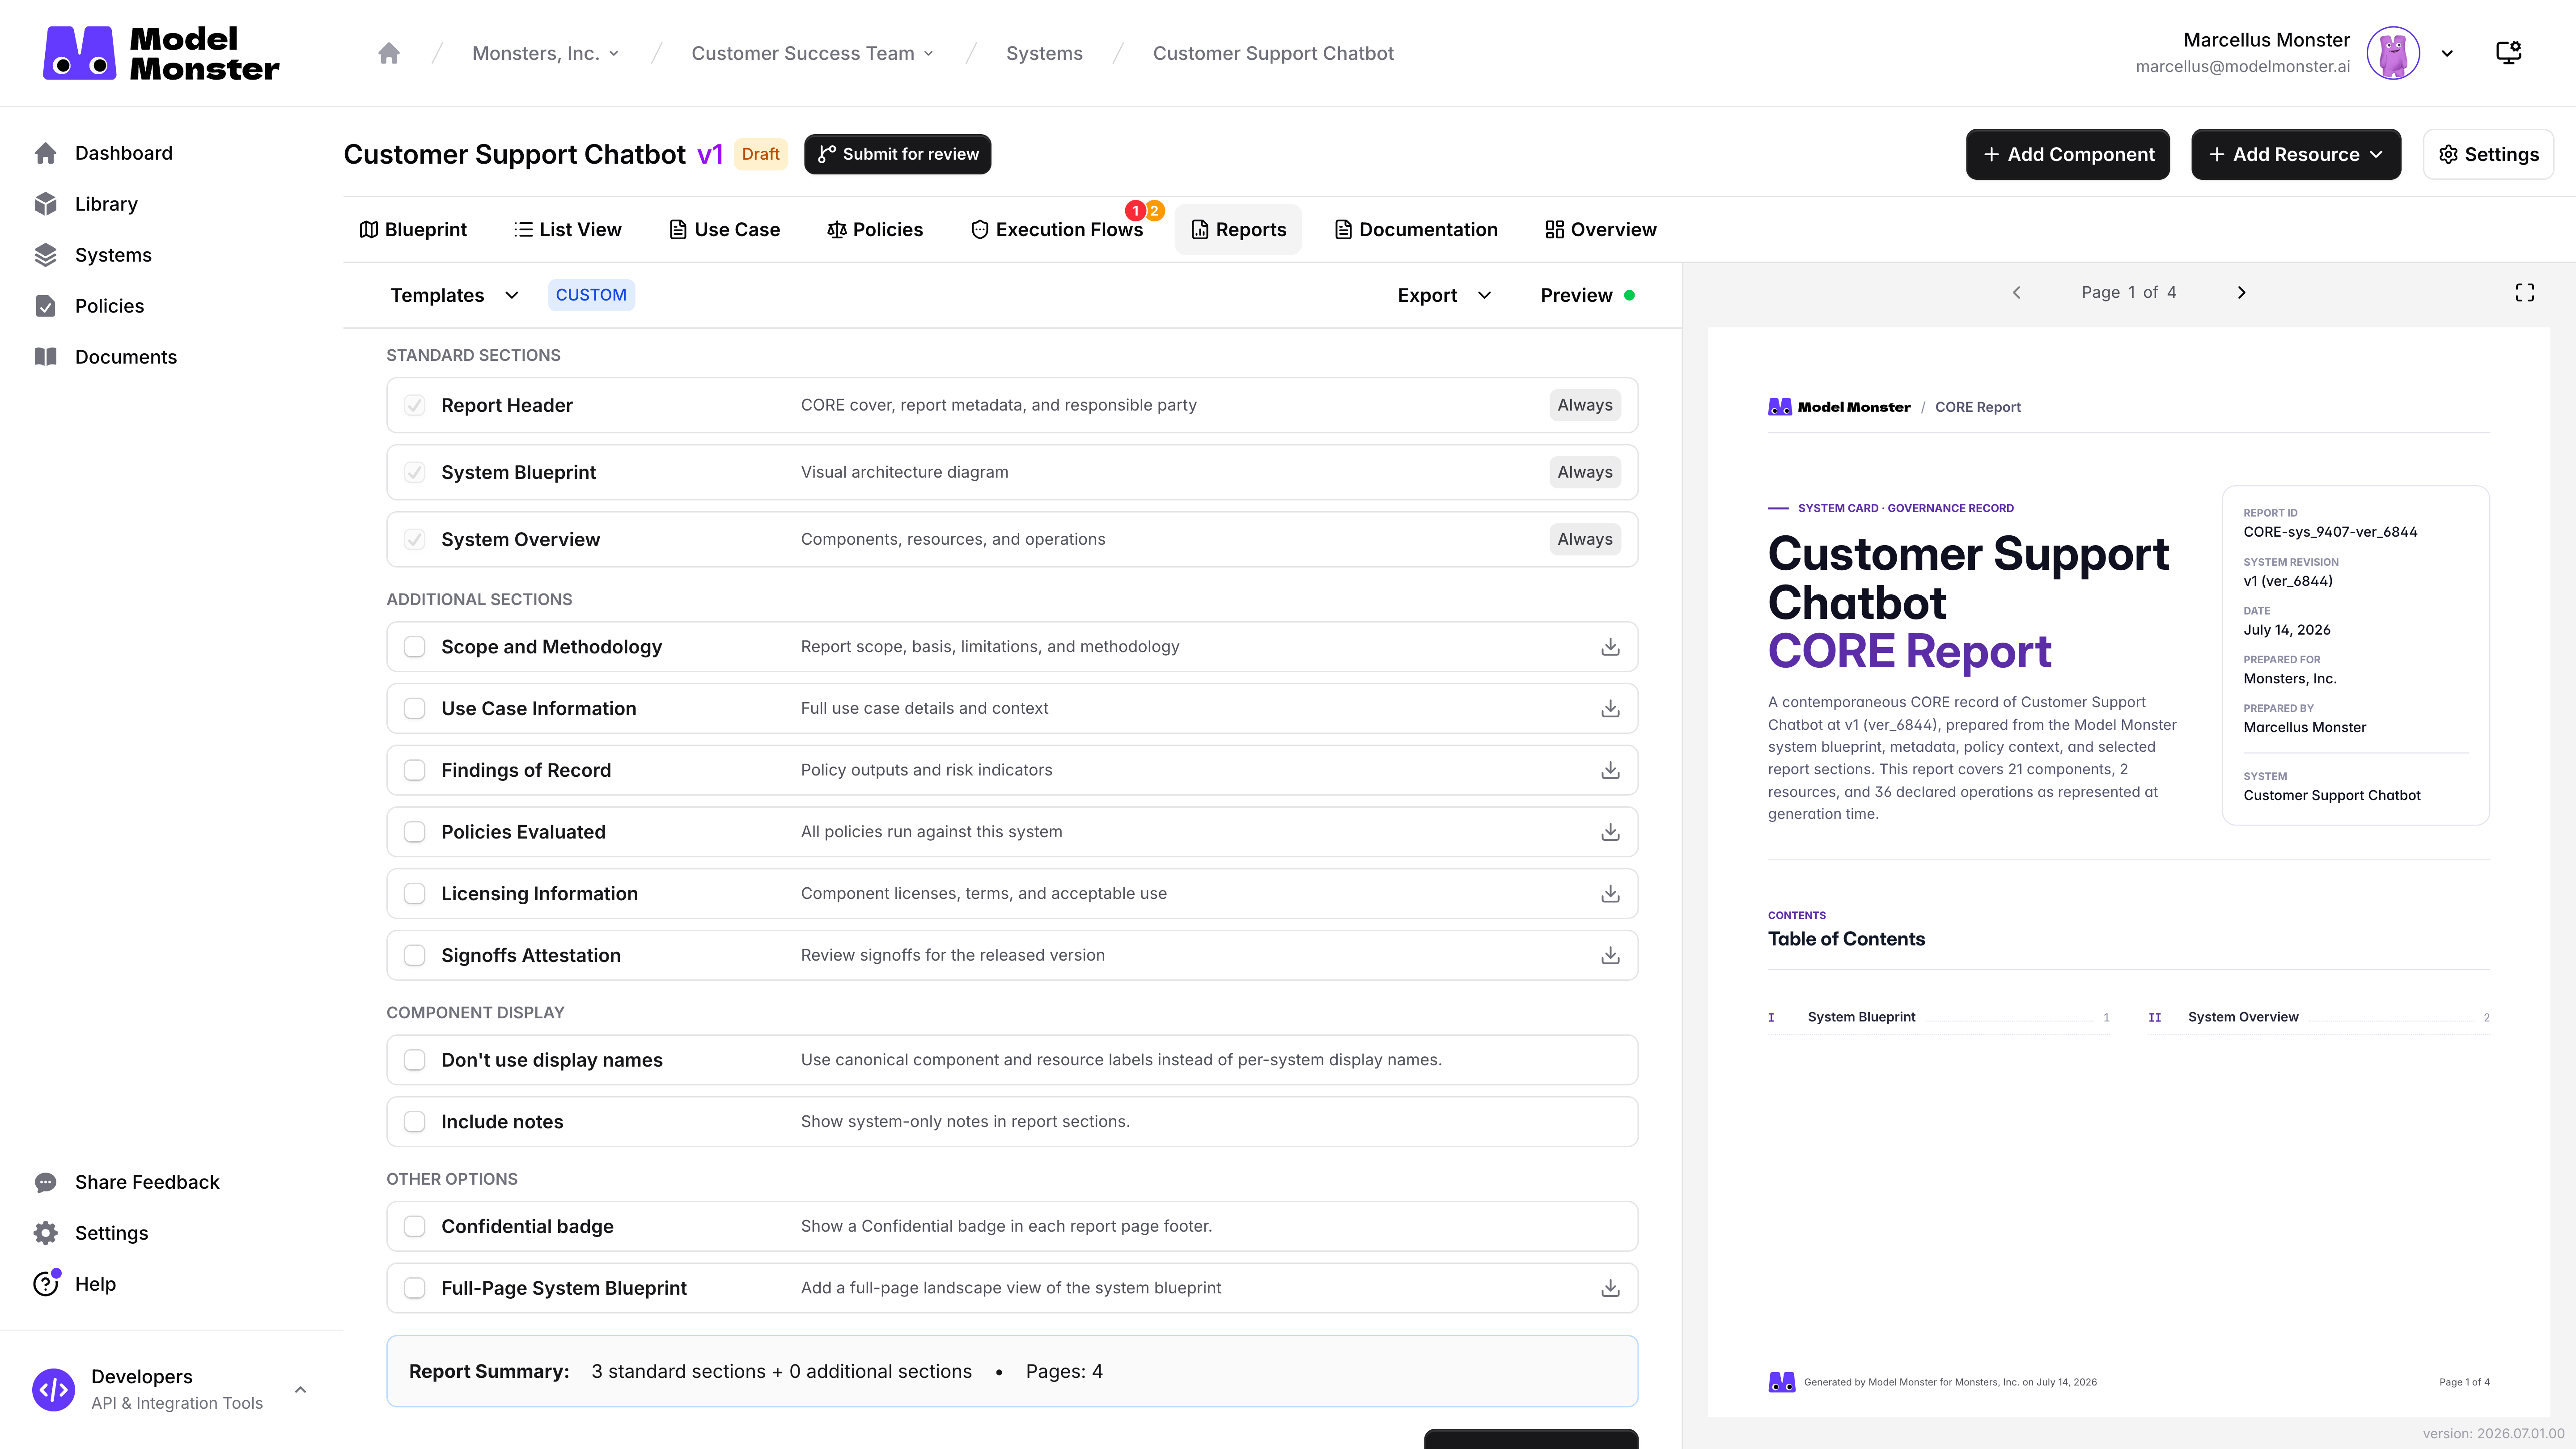Check Policies Evaluated checkbox
Viewport: 2576px width, 1449px height.
point(414,832)
